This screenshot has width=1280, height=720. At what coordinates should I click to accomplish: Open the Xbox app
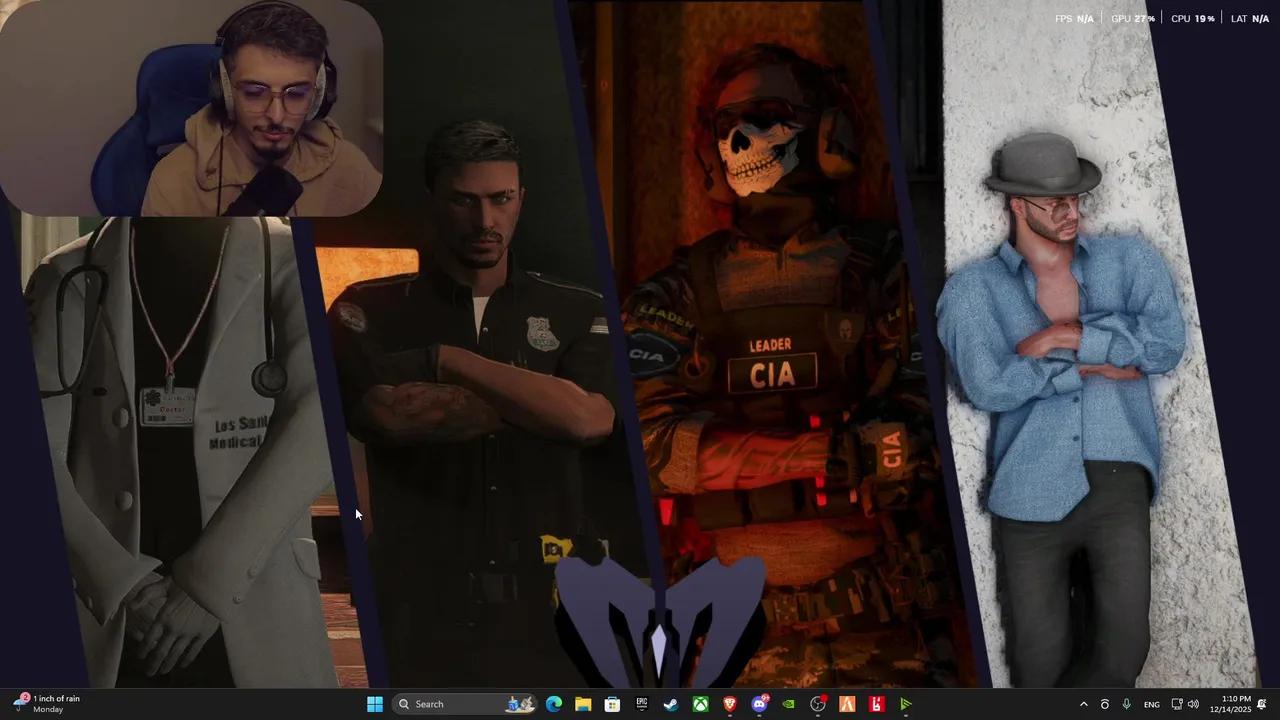tap(701, 704)
